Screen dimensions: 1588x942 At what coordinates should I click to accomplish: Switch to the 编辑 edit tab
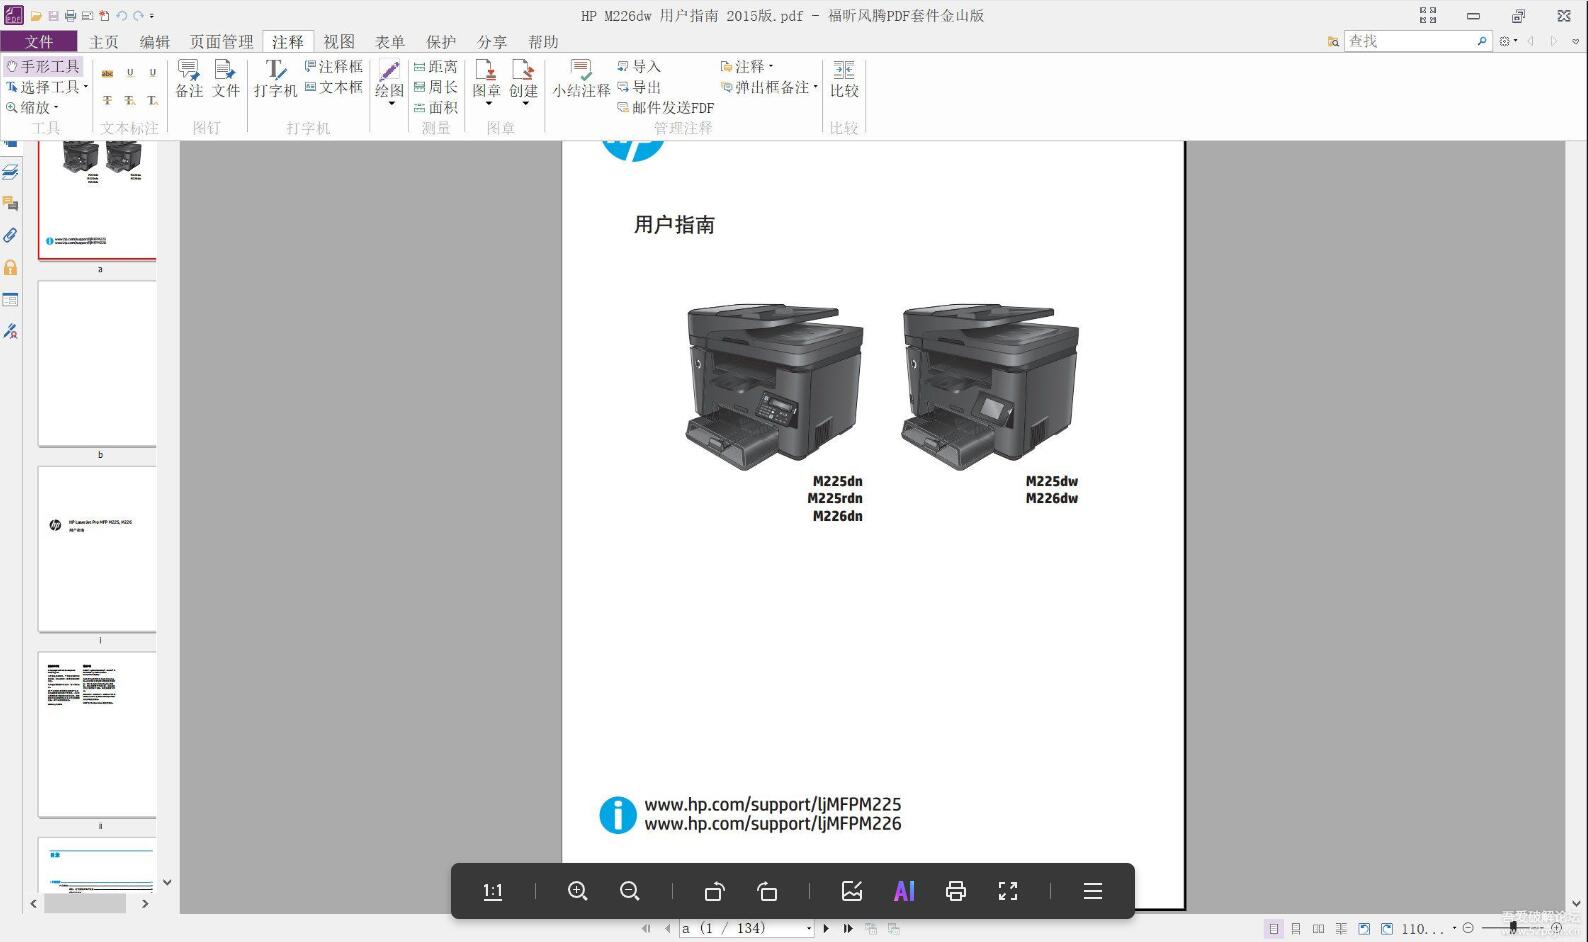pyautogui.click(x=155, y=41)
